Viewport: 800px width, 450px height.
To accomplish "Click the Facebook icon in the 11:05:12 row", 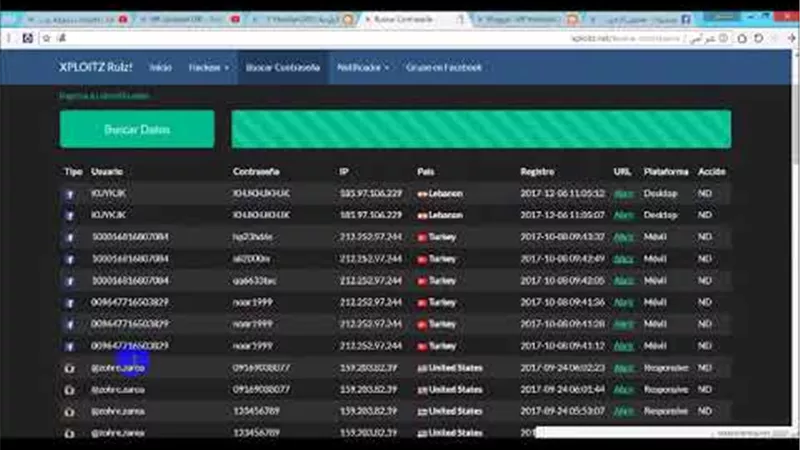I will tap(70, 194).
